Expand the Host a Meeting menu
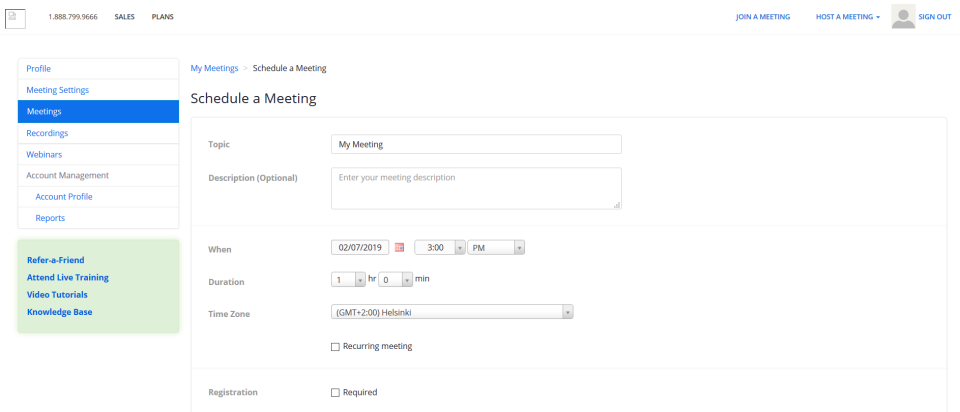 (x=848, y=17)
